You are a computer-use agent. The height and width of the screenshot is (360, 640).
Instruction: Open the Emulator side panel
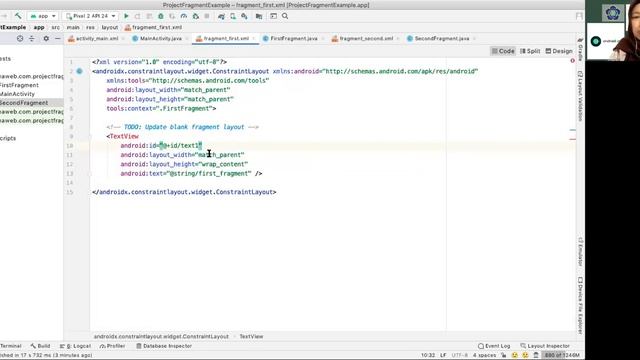pyautogui.click(x=580, y=251)
